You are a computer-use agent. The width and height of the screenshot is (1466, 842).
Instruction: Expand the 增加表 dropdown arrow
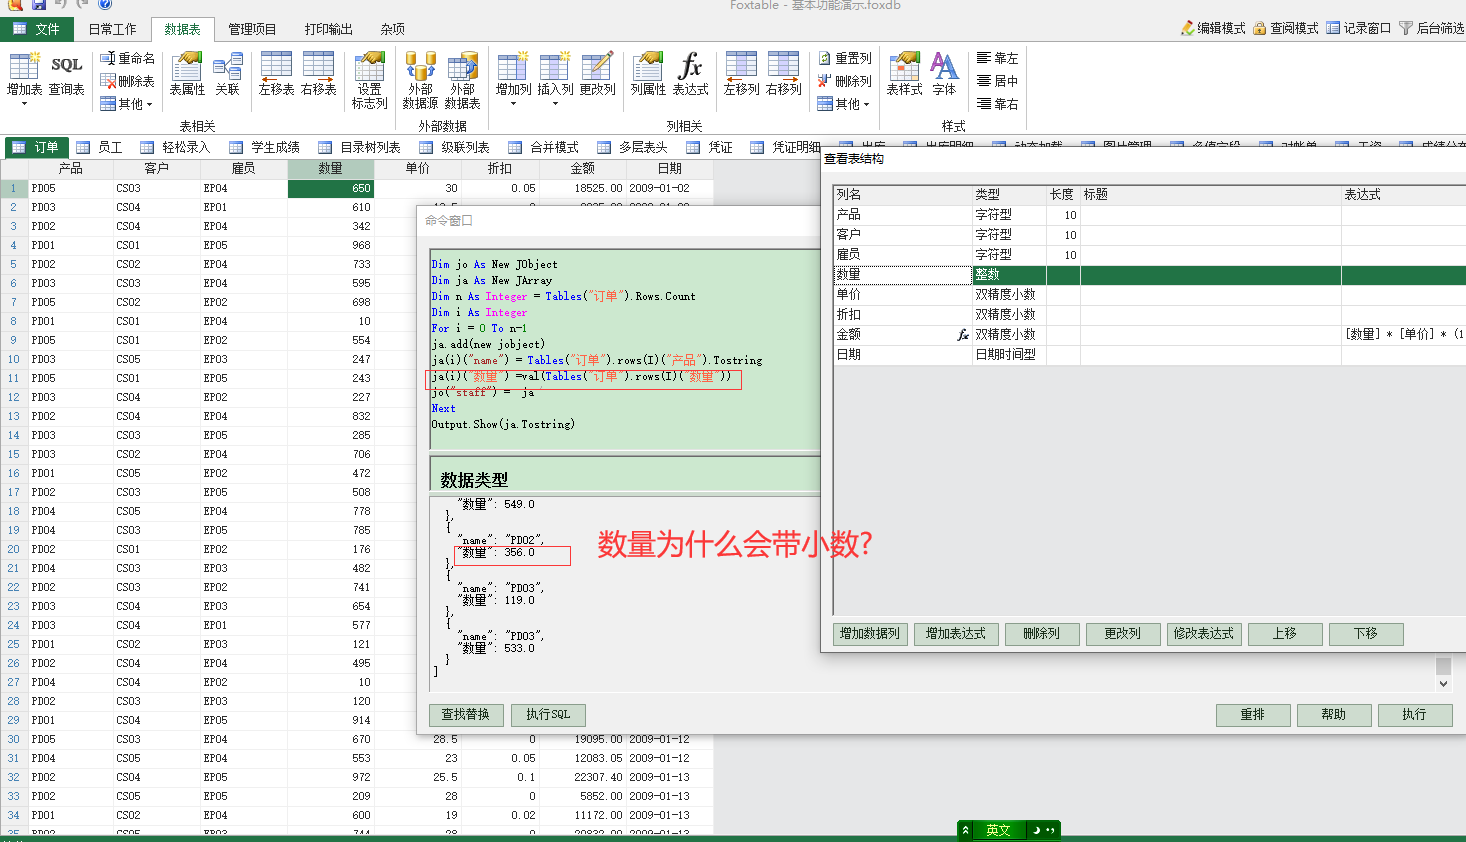coord(24,104)
